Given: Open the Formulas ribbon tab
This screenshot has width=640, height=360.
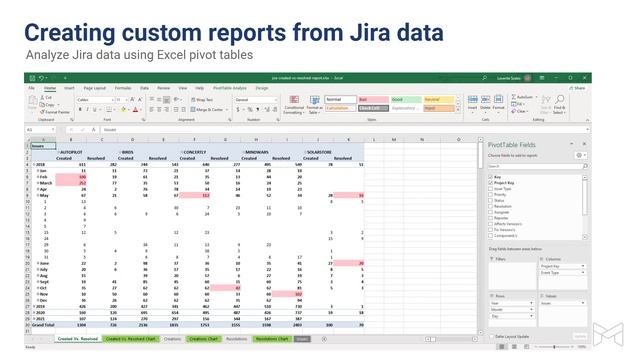Looking at the screenshot, I should [123, 88].
